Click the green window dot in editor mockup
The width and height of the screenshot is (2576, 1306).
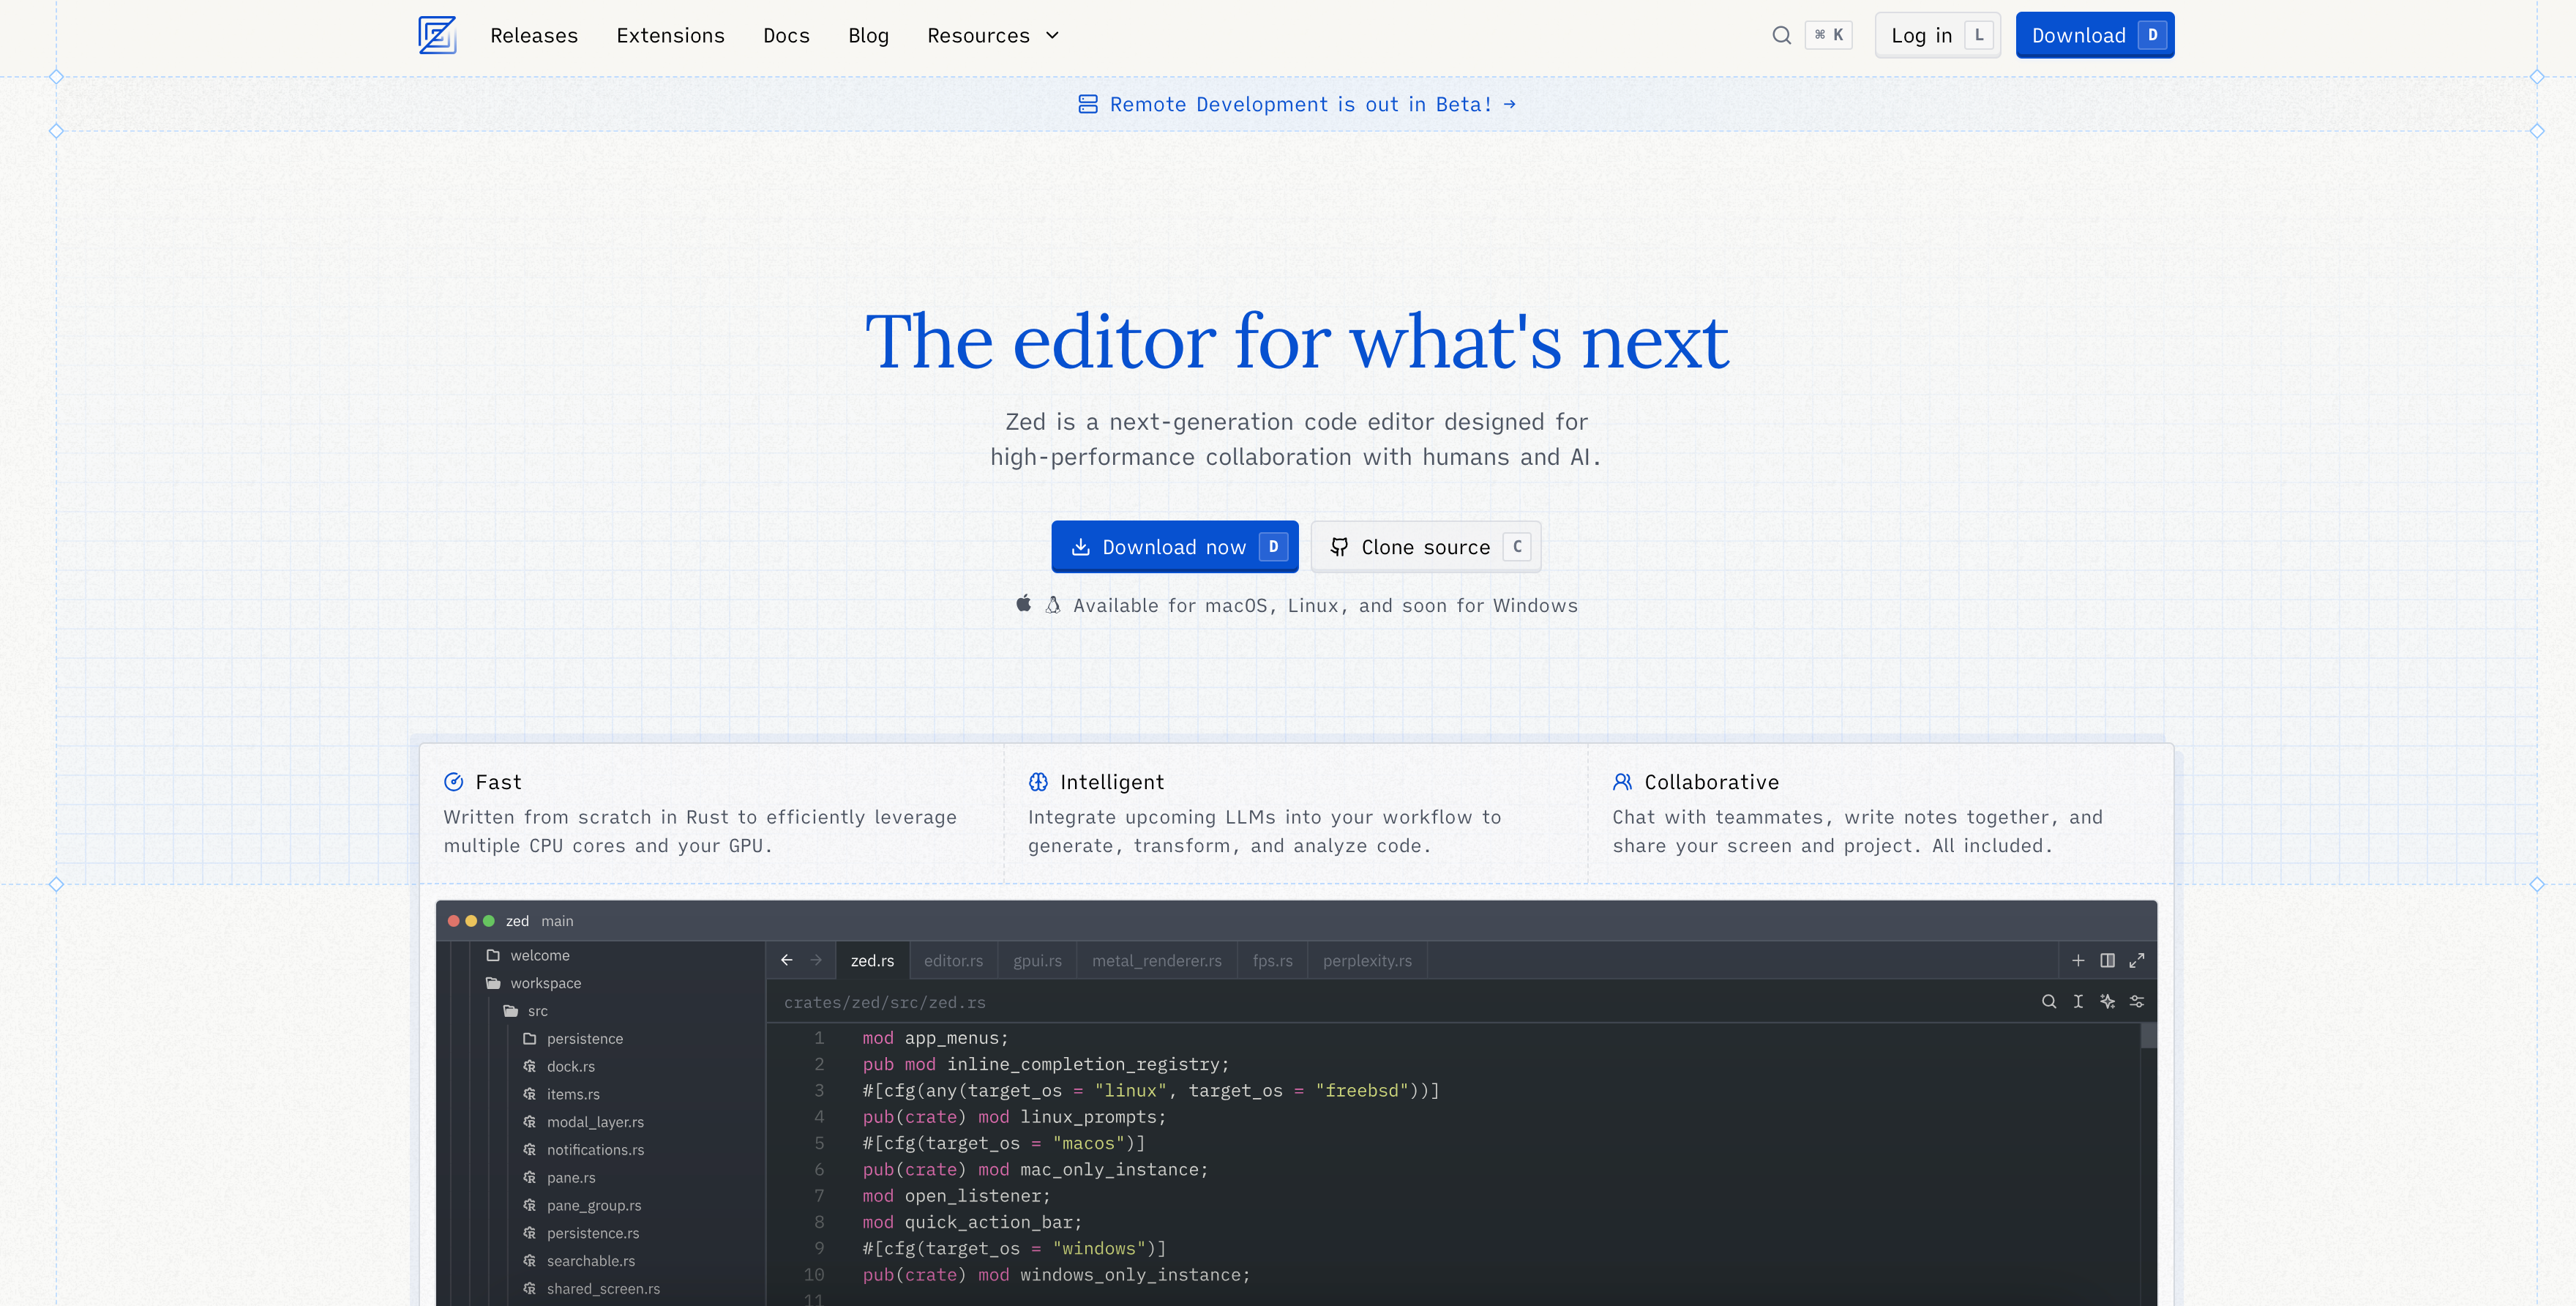click(488, 921)
